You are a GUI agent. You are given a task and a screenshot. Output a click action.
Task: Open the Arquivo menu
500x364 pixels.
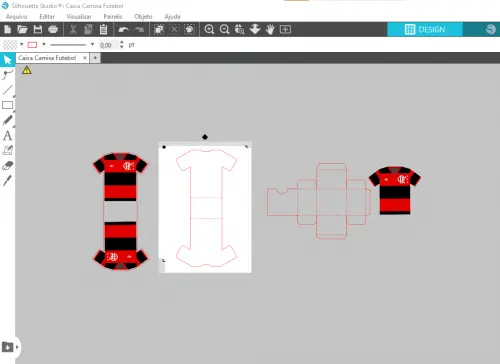pos(16,16)
